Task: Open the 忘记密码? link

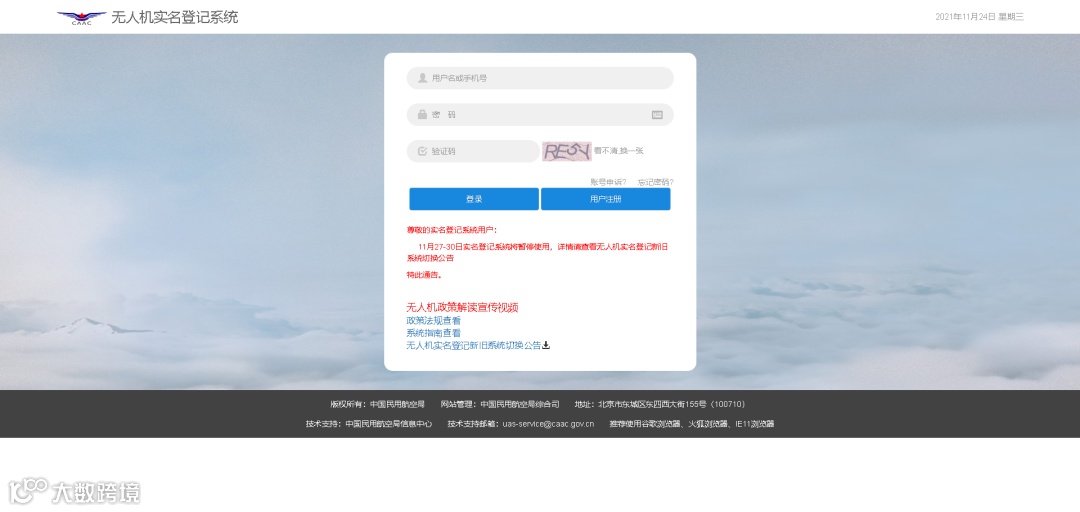Action: pos(656,182)
